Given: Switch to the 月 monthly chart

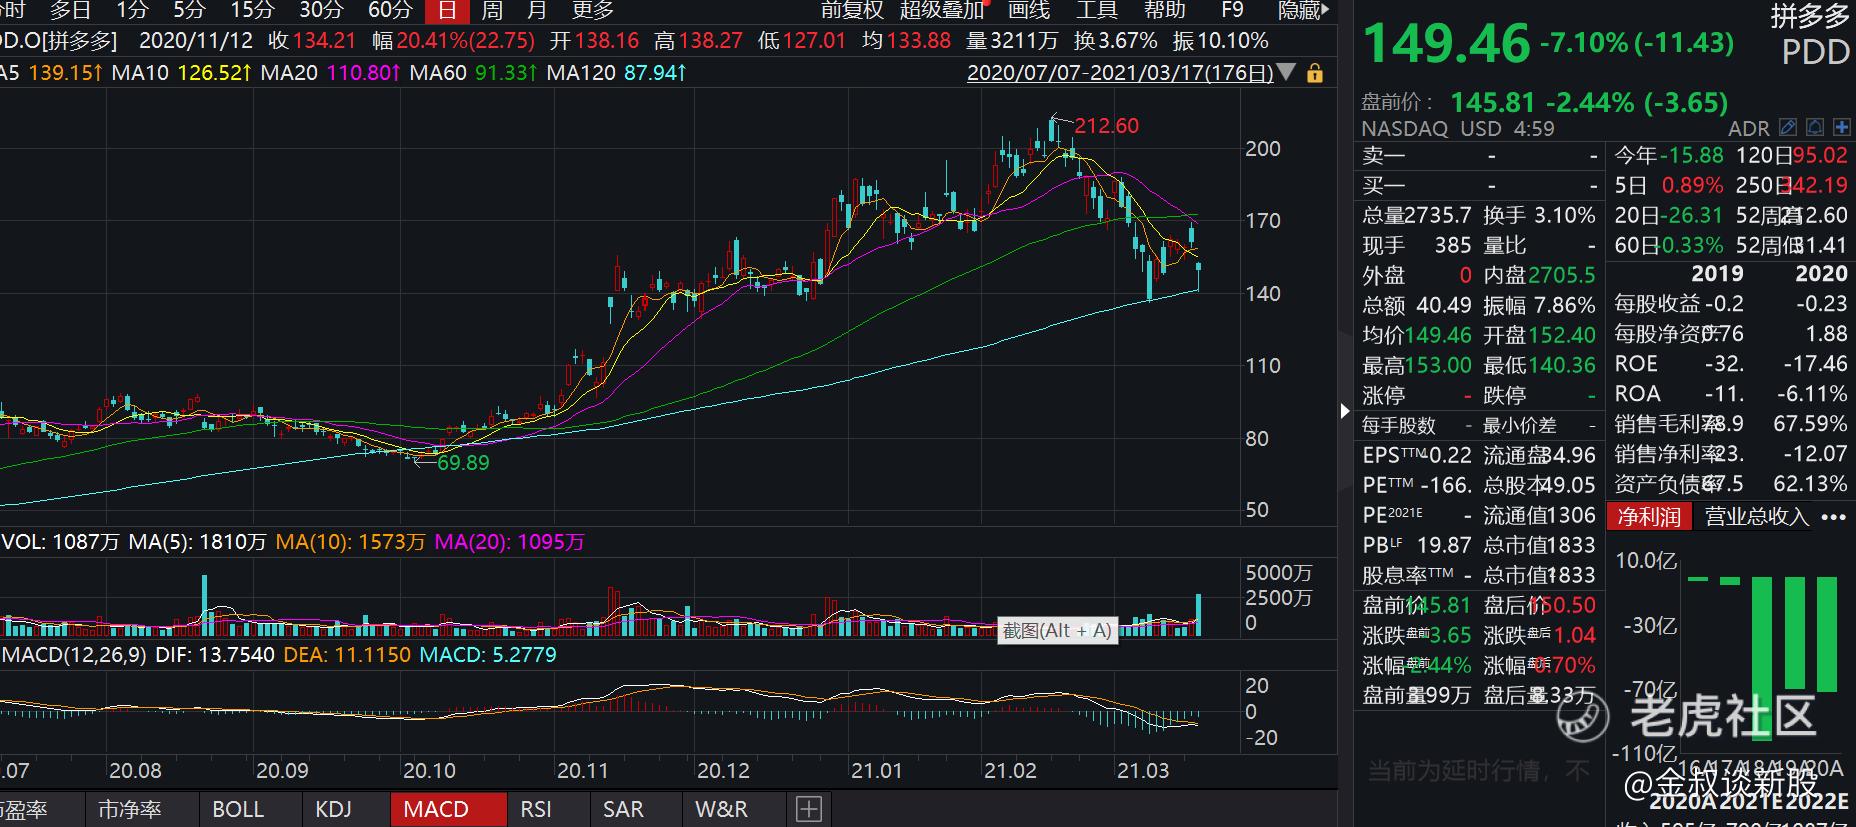Looking at the screenshot, I should coord(537,10).
